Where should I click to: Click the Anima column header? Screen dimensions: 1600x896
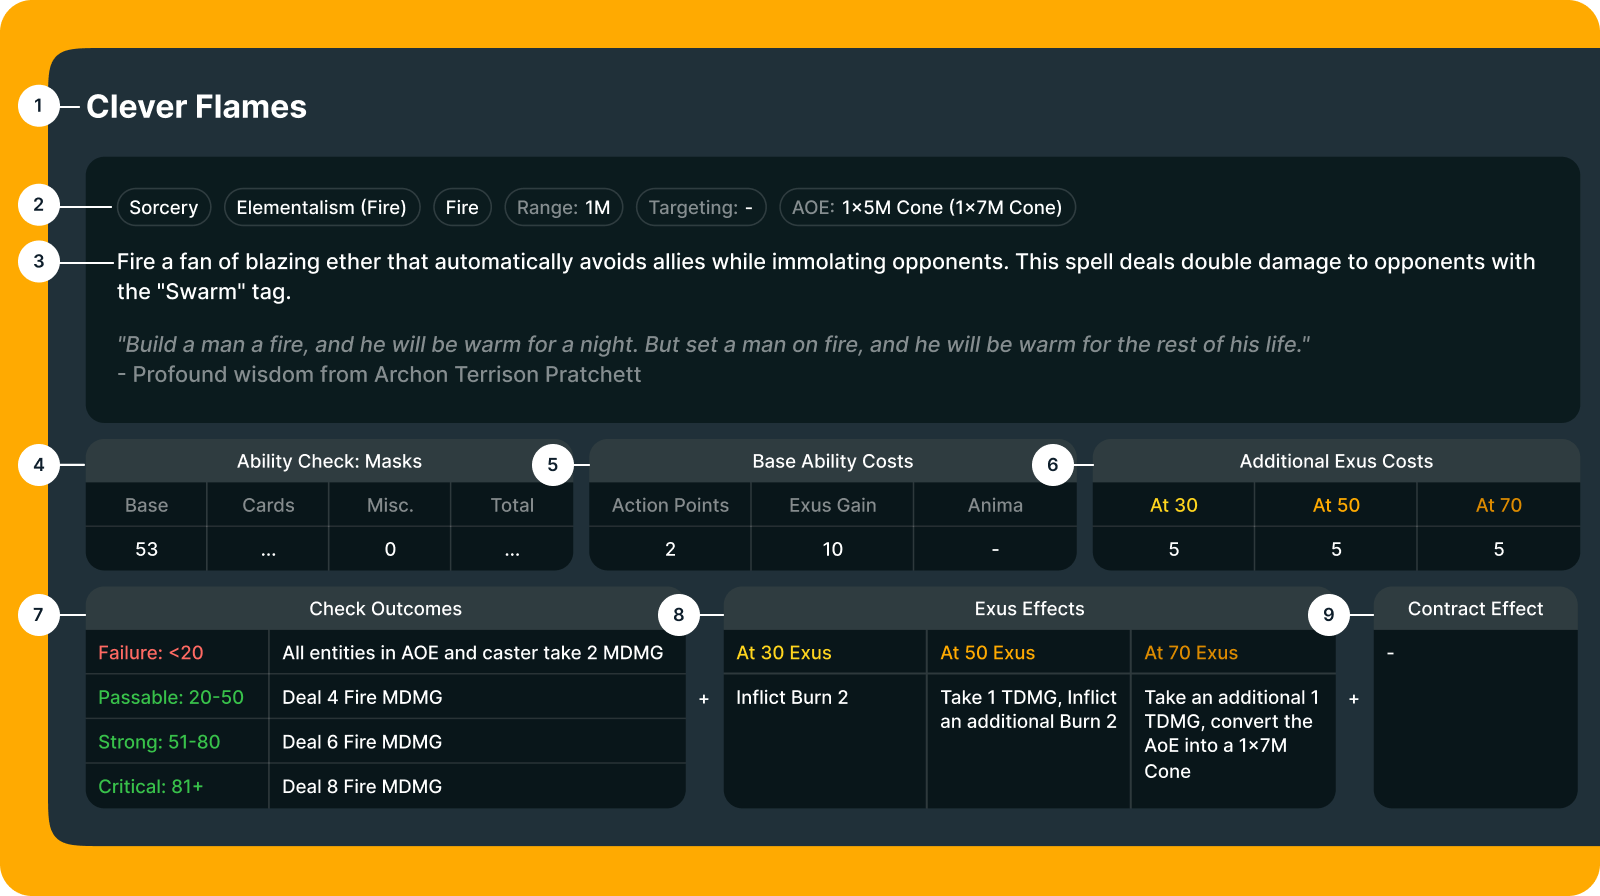[995, 505]
